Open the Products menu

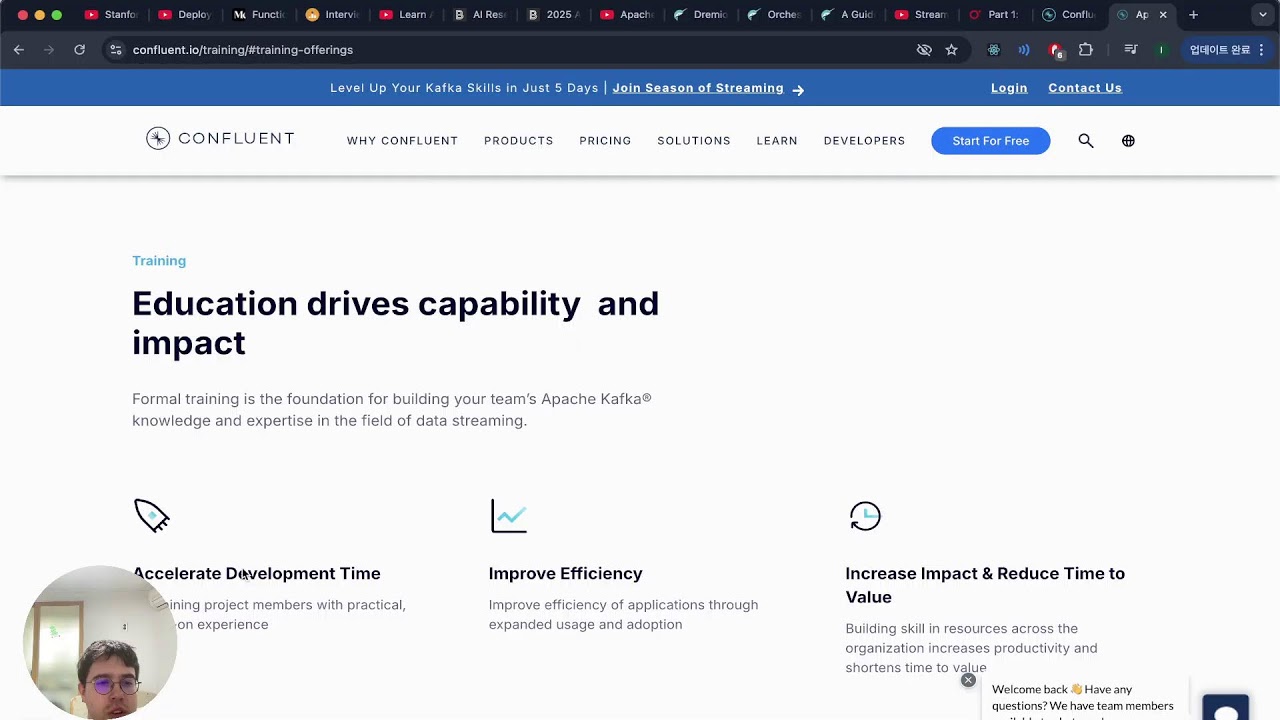point(519,141)
